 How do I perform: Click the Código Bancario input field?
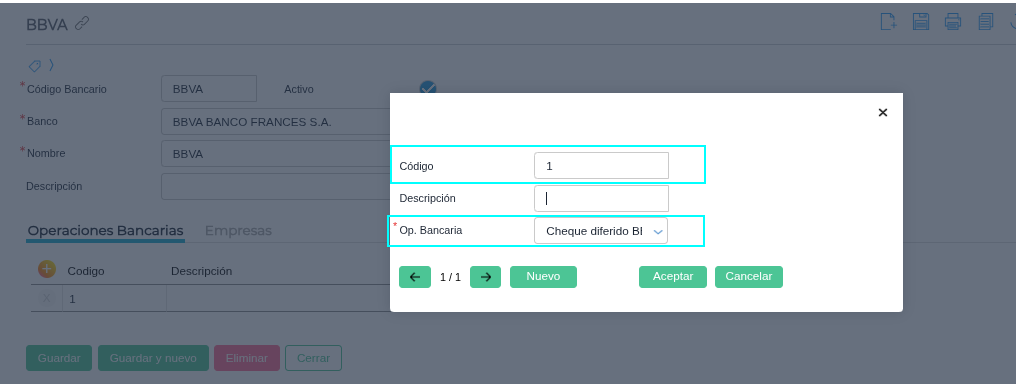click(209, 89)
